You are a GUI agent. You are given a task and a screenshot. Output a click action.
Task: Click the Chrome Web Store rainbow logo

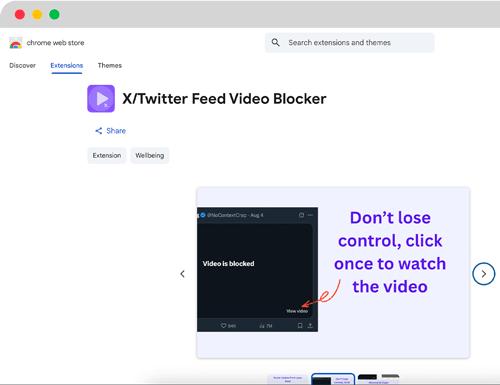[x=16, y=43]
